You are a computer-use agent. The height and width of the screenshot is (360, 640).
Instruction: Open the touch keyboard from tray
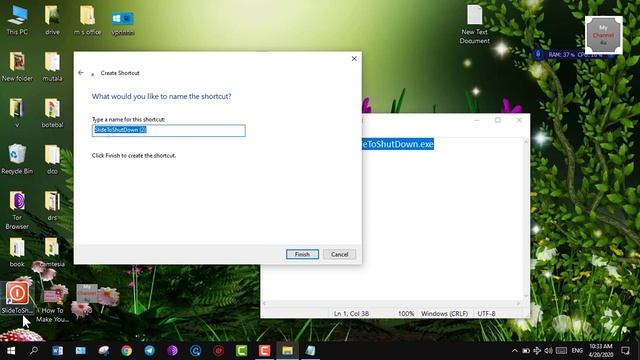click(561, 351)
